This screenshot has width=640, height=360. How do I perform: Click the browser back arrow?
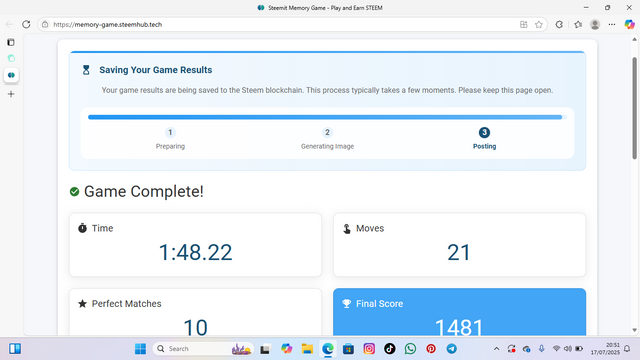(x=9, y=24)
